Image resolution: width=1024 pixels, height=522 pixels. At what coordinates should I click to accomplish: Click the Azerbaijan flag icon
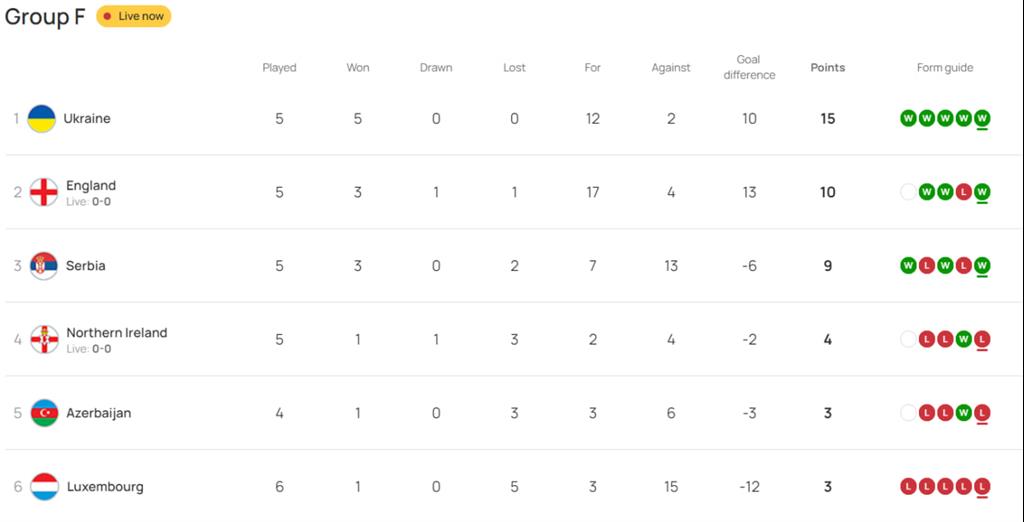44,413
